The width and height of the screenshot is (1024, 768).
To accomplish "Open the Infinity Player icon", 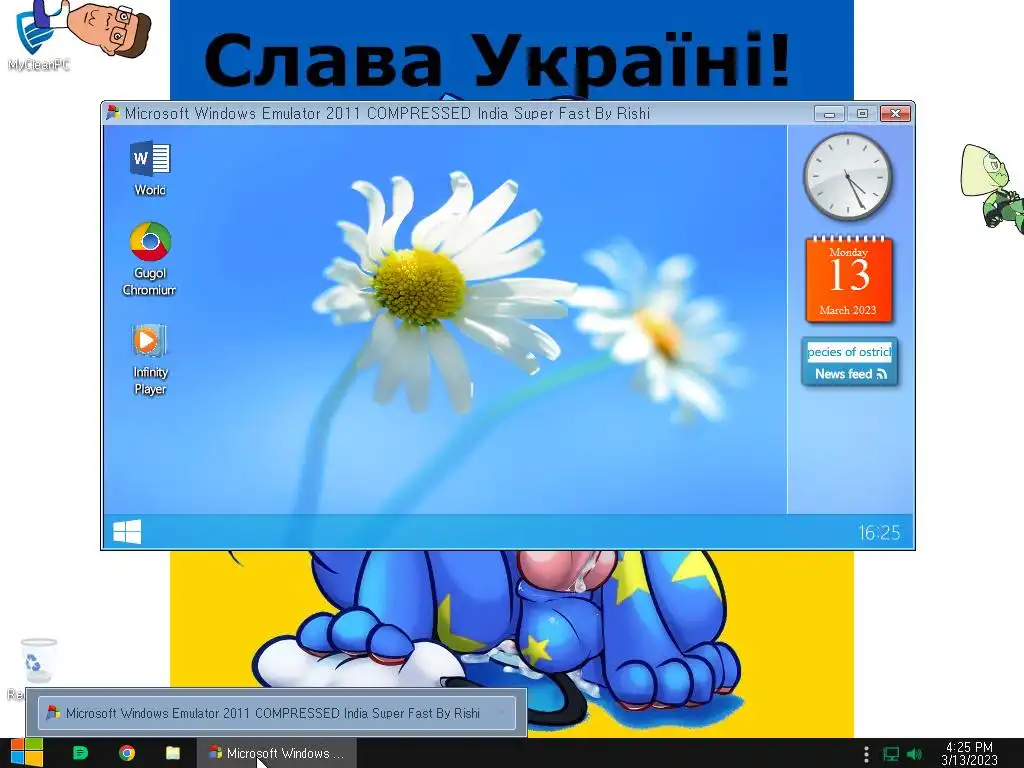I will [150, 360].
